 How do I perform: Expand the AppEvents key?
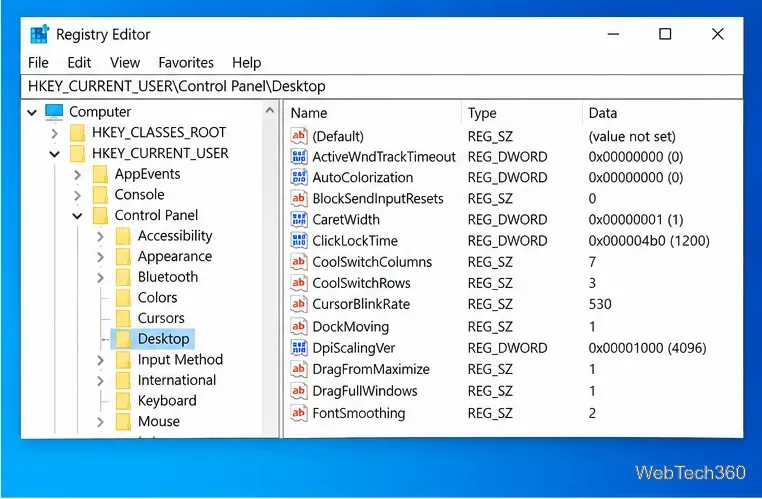tap(77, 174)
